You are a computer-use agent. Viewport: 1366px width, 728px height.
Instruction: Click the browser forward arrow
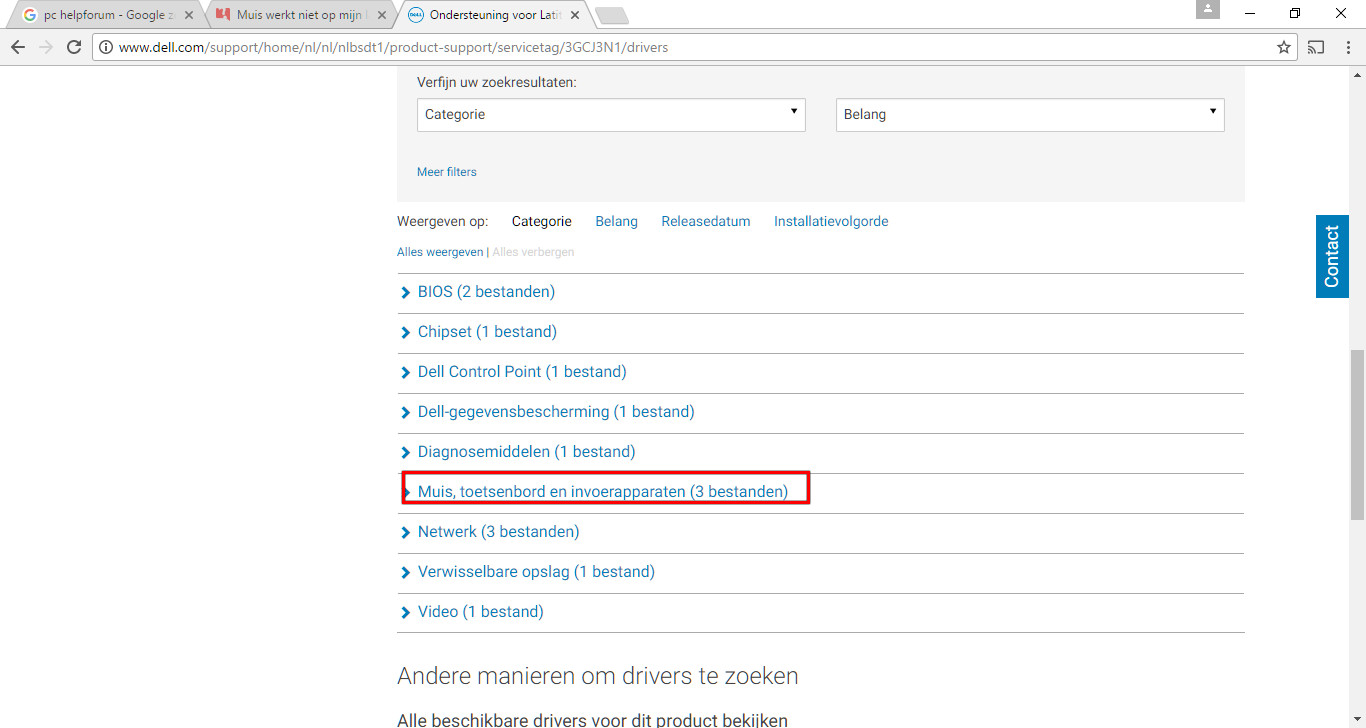tap(46, 47)
